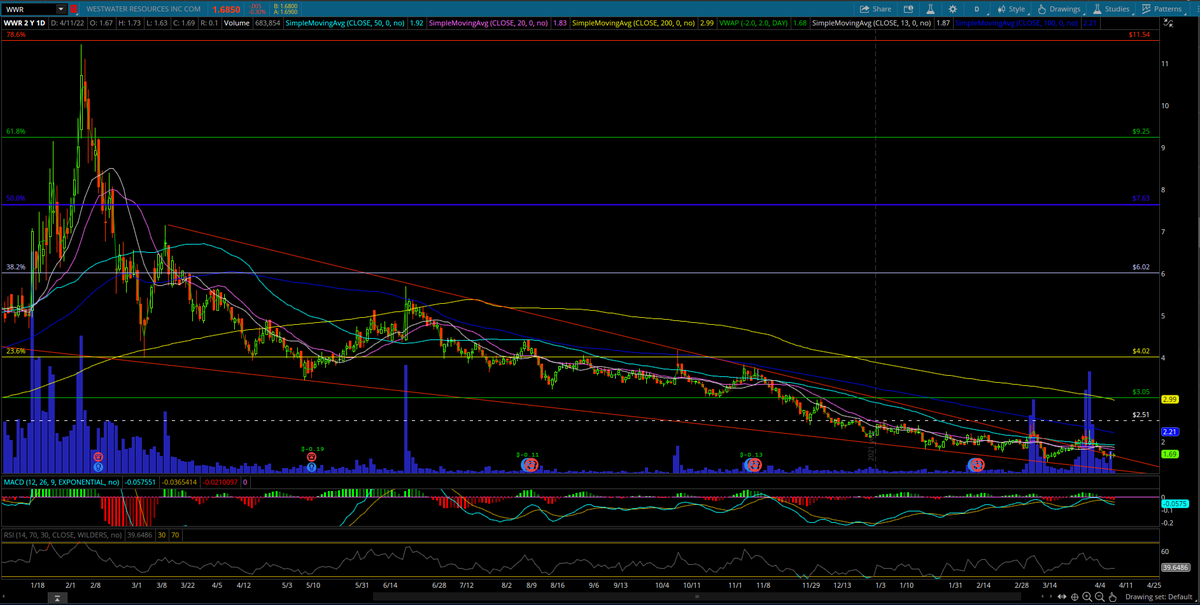Click the note icon right of the Share button

click(909, 8)
